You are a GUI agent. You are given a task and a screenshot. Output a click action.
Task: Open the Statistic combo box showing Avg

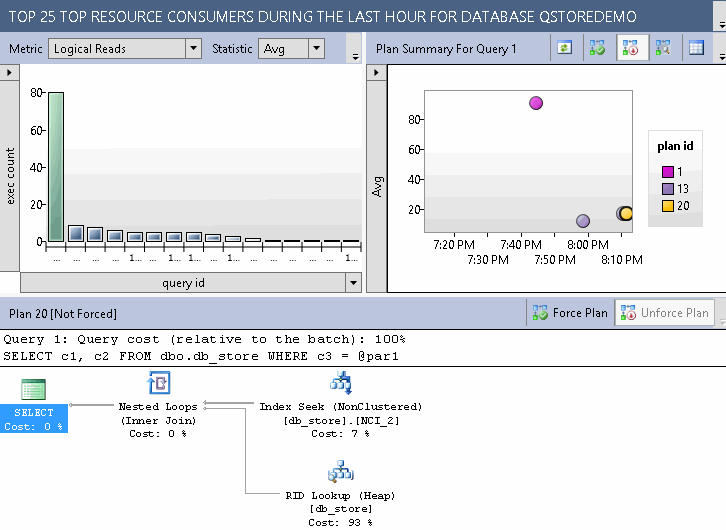[x=291, y=49]
